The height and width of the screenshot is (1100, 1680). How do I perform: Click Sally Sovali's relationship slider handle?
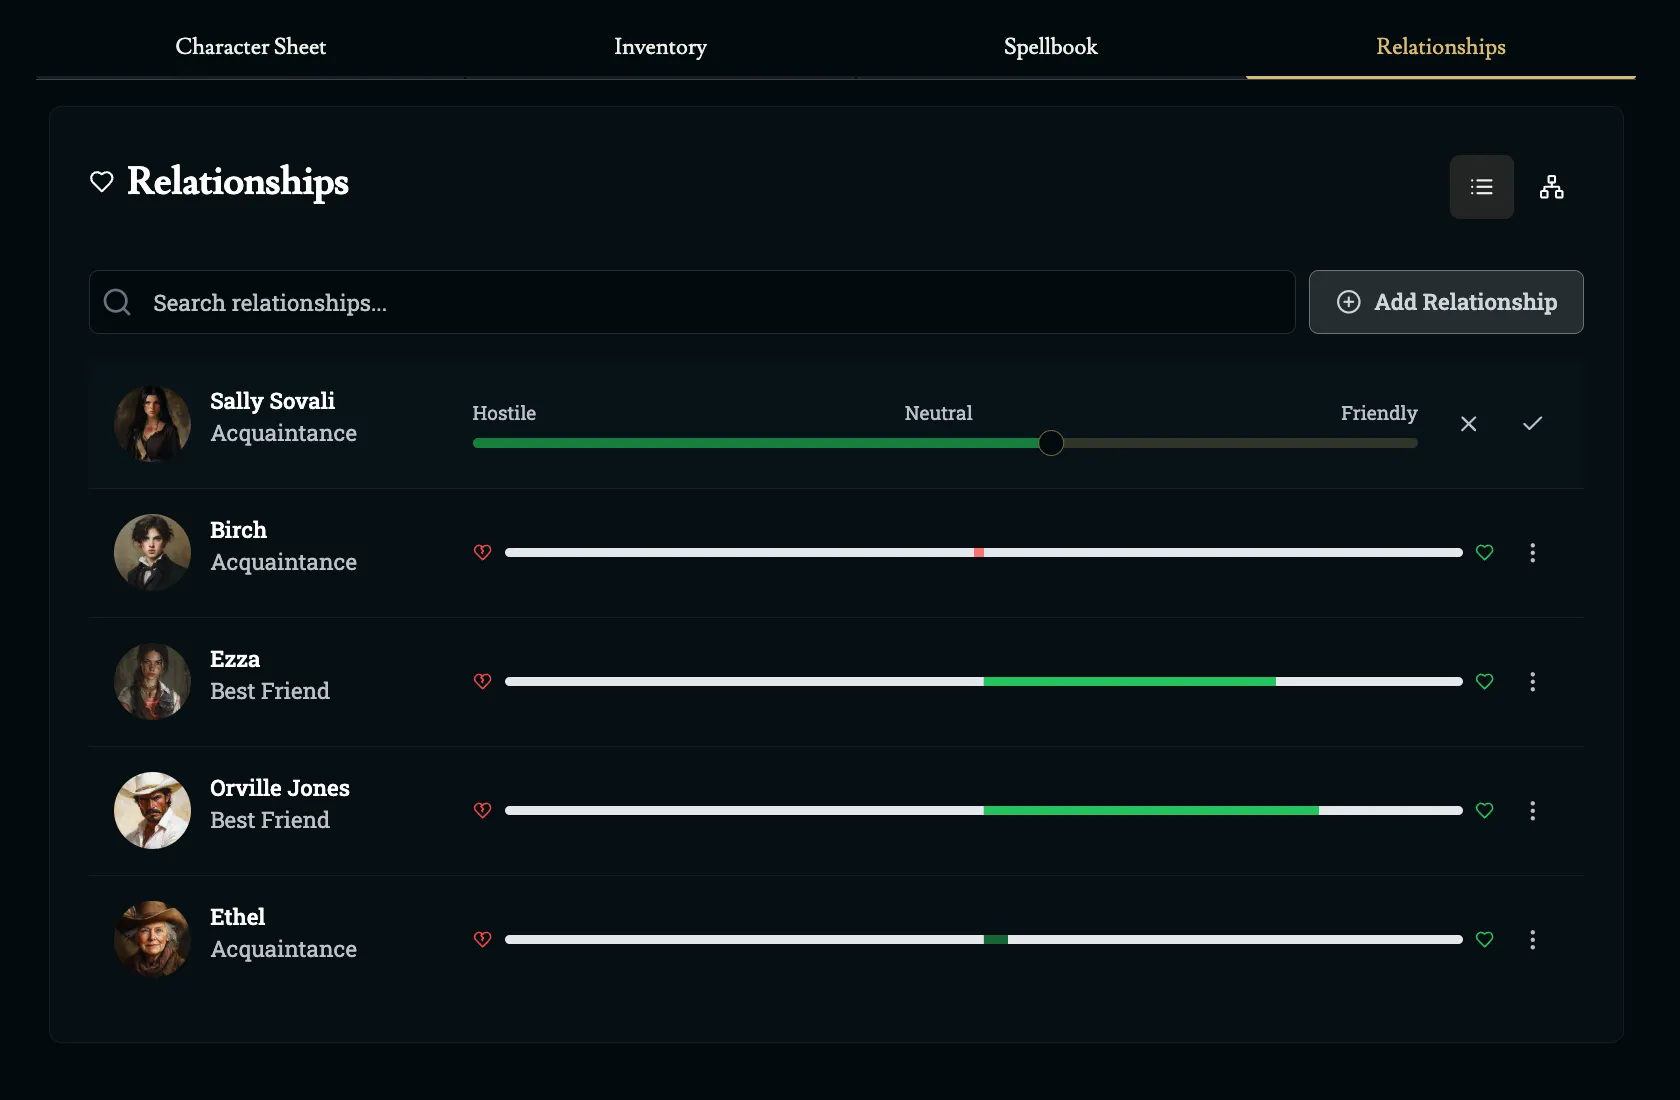pyautogui.click(x=1050, y=443)
